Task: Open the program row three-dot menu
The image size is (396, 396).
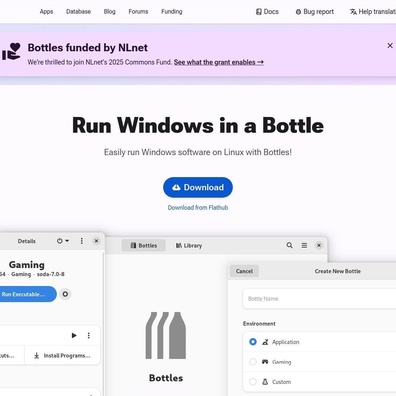Action: 89,335
